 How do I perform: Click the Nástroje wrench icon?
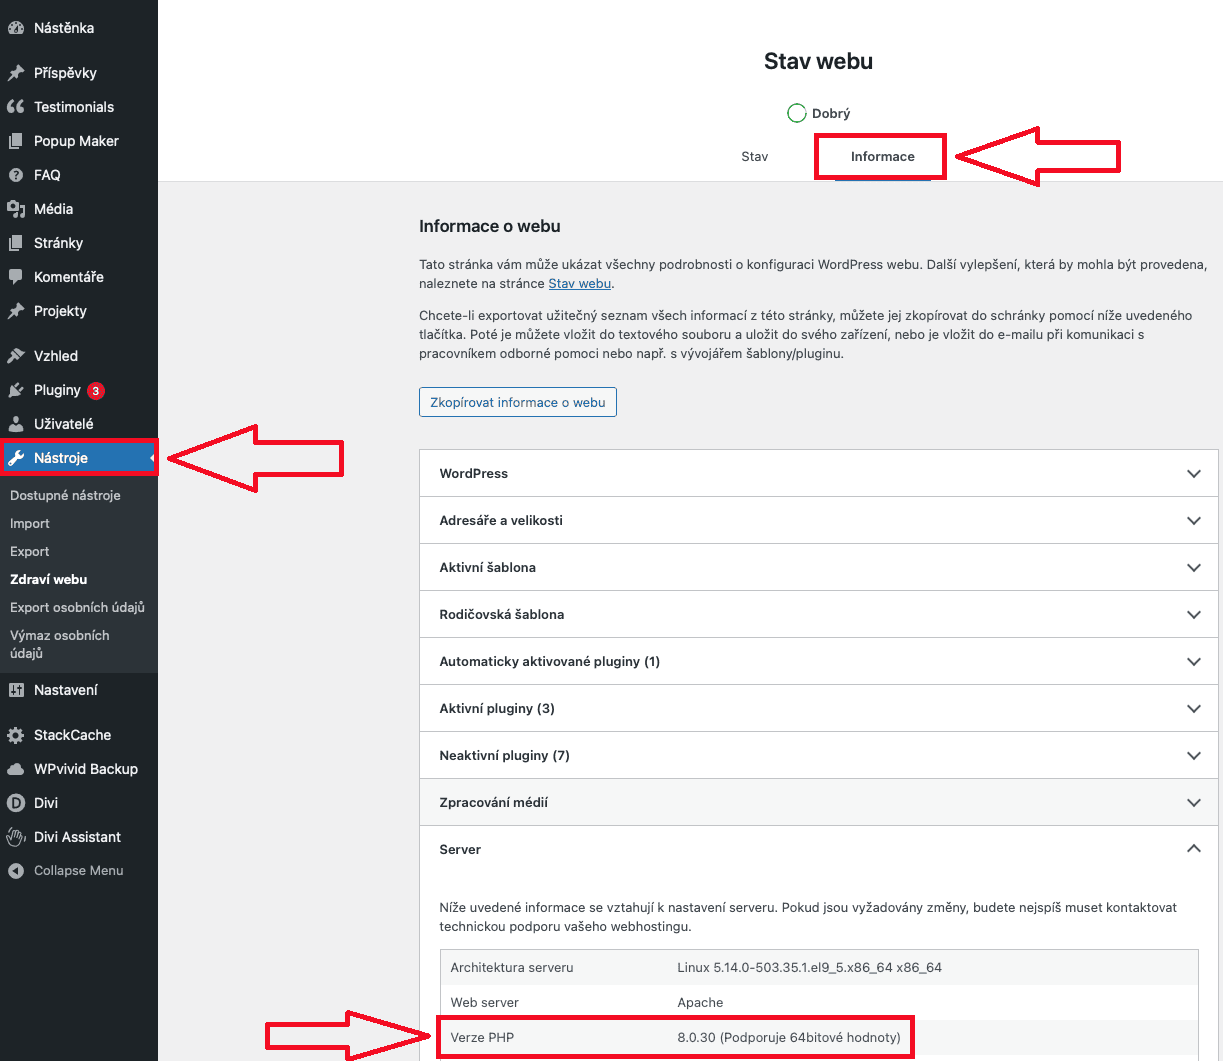click(x=16, y=458)
